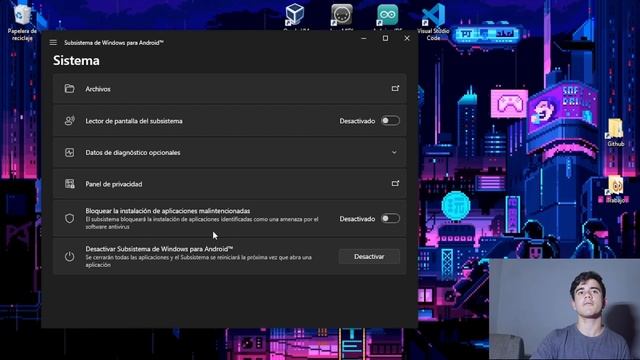The image size is (640, 360).
Task: Click Desactivar Subsistema de Windows para Android title
Action: point(159,249)
